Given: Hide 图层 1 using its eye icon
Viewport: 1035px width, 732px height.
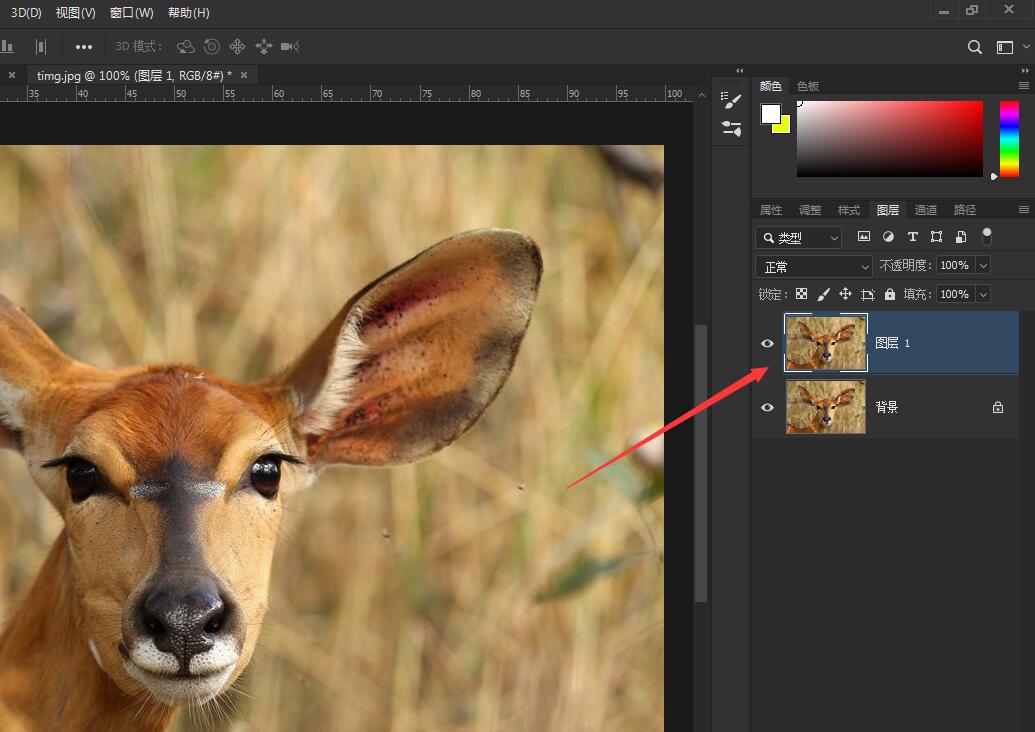Looking at the screenshot, I should point(767,343).
